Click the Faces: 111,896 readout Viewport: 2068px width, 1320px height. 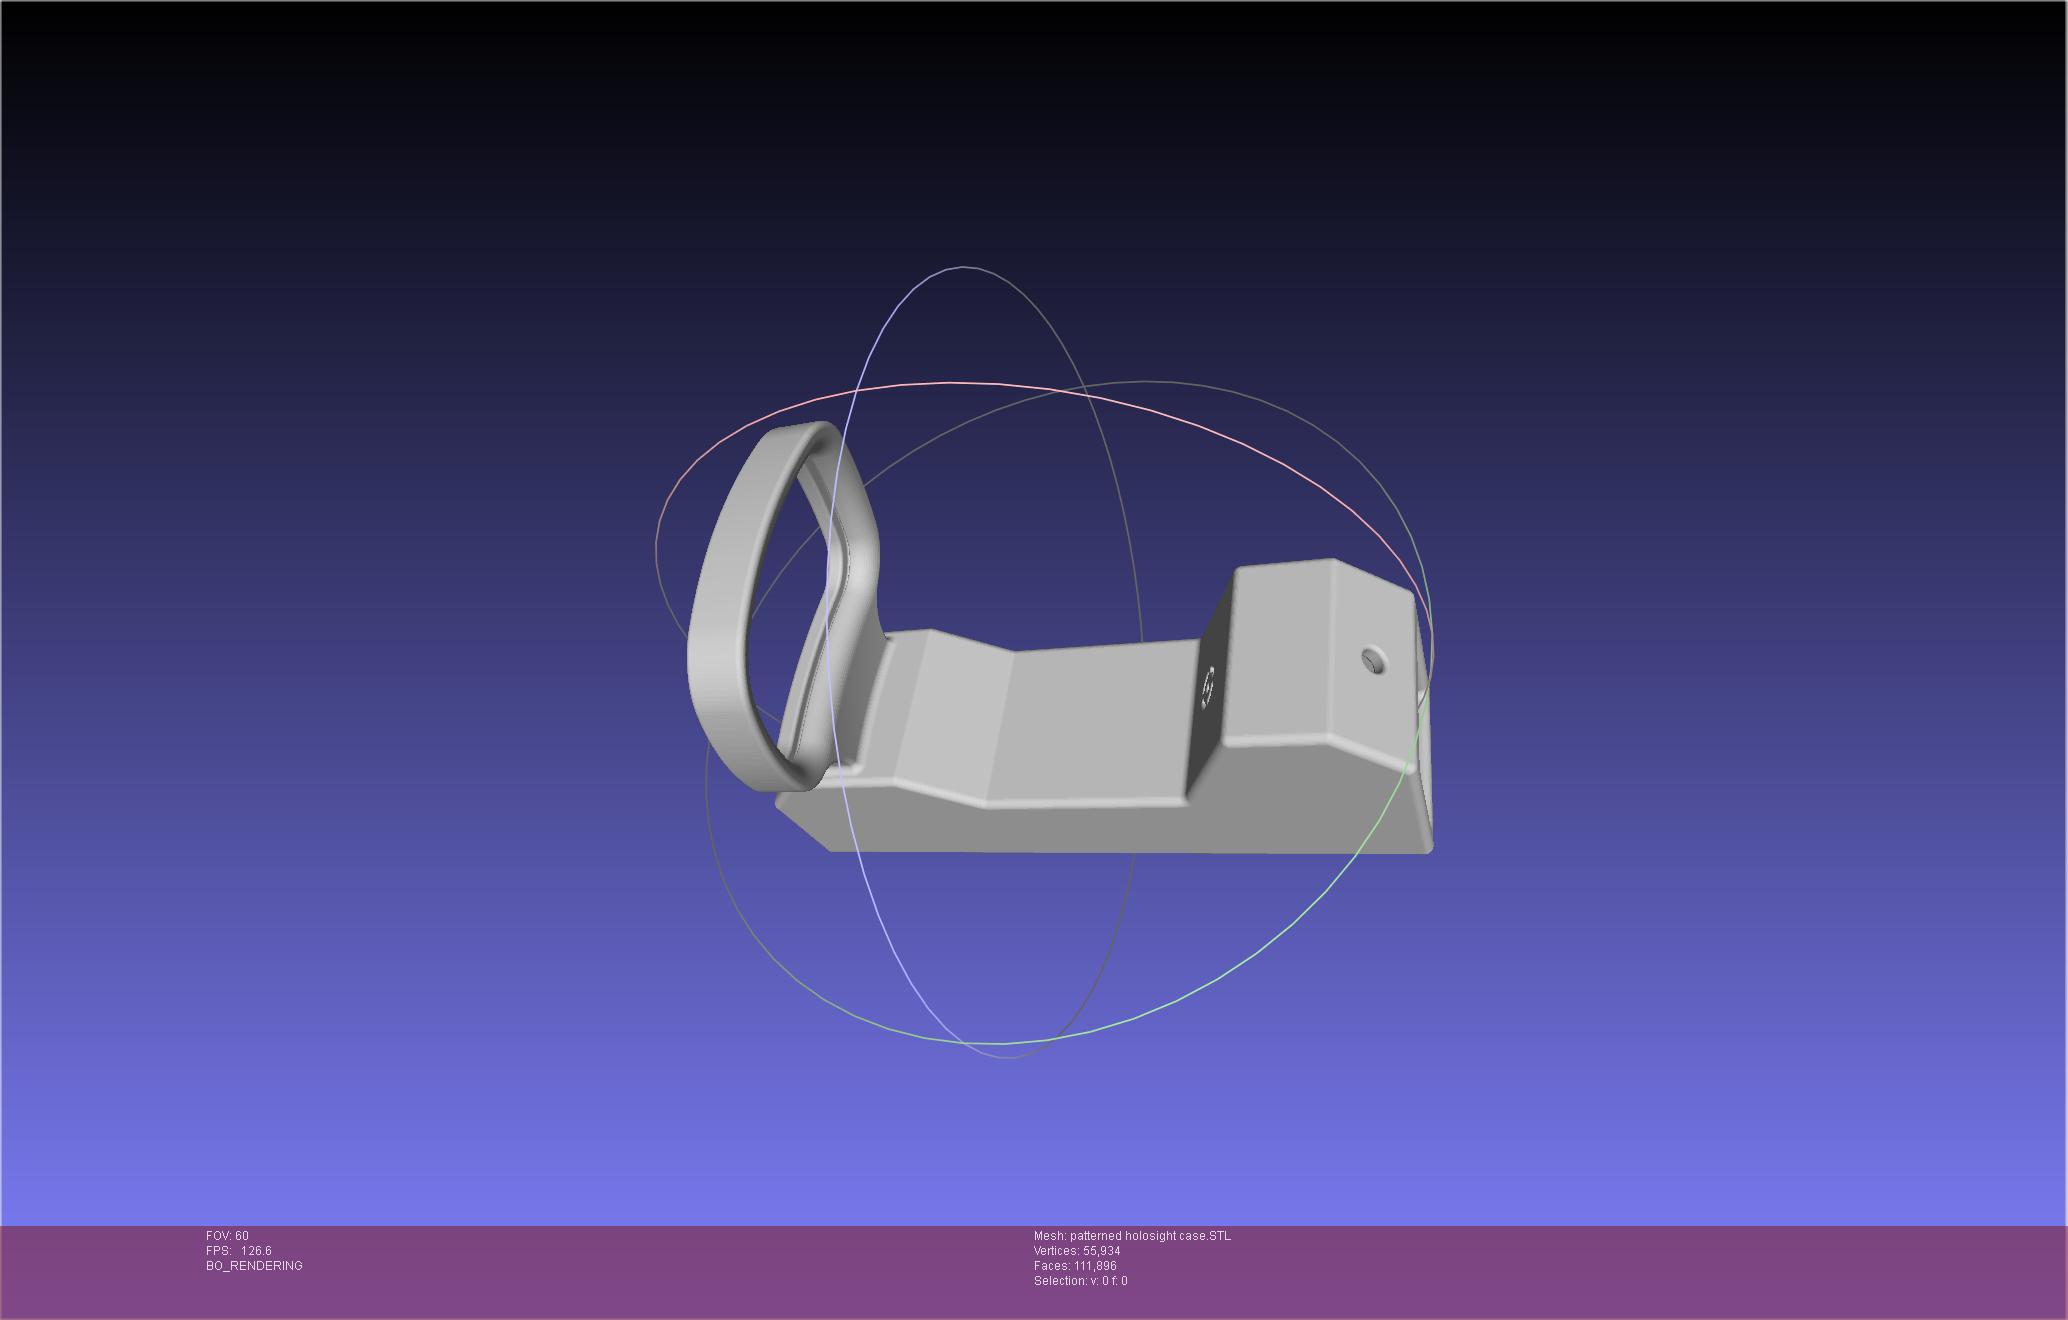(x=1075, y=1266)
